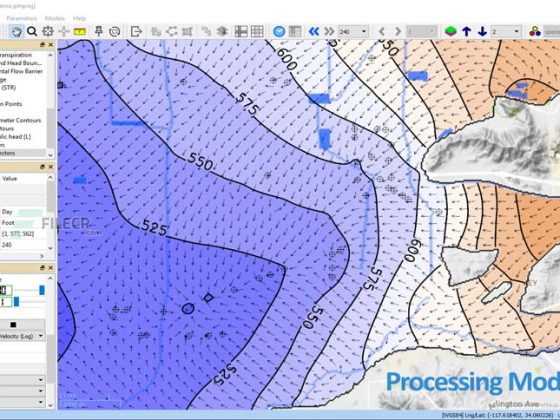Select Hydraulic head [L] in layer list
Viewport: 560px width, 420px height.
pyautogui.click(x=16, y=136)
